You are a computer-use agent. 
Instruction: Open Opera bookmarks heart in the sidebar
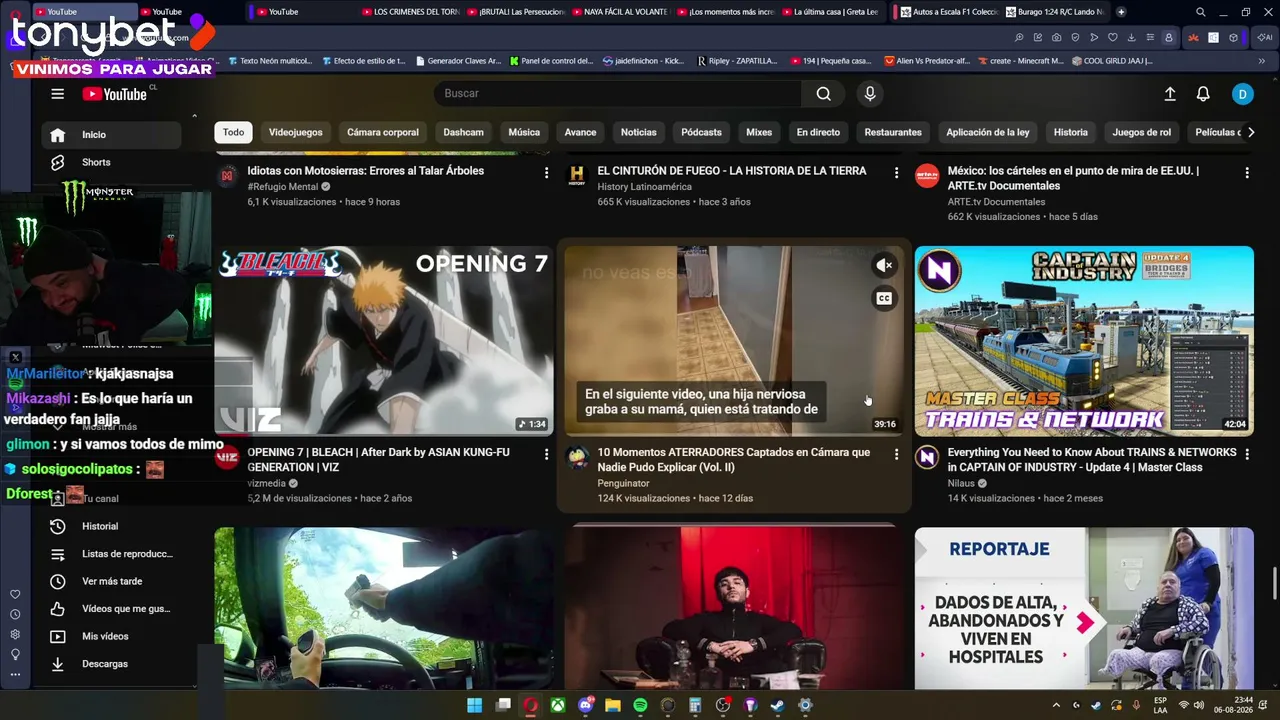click(x=15, y=594)
